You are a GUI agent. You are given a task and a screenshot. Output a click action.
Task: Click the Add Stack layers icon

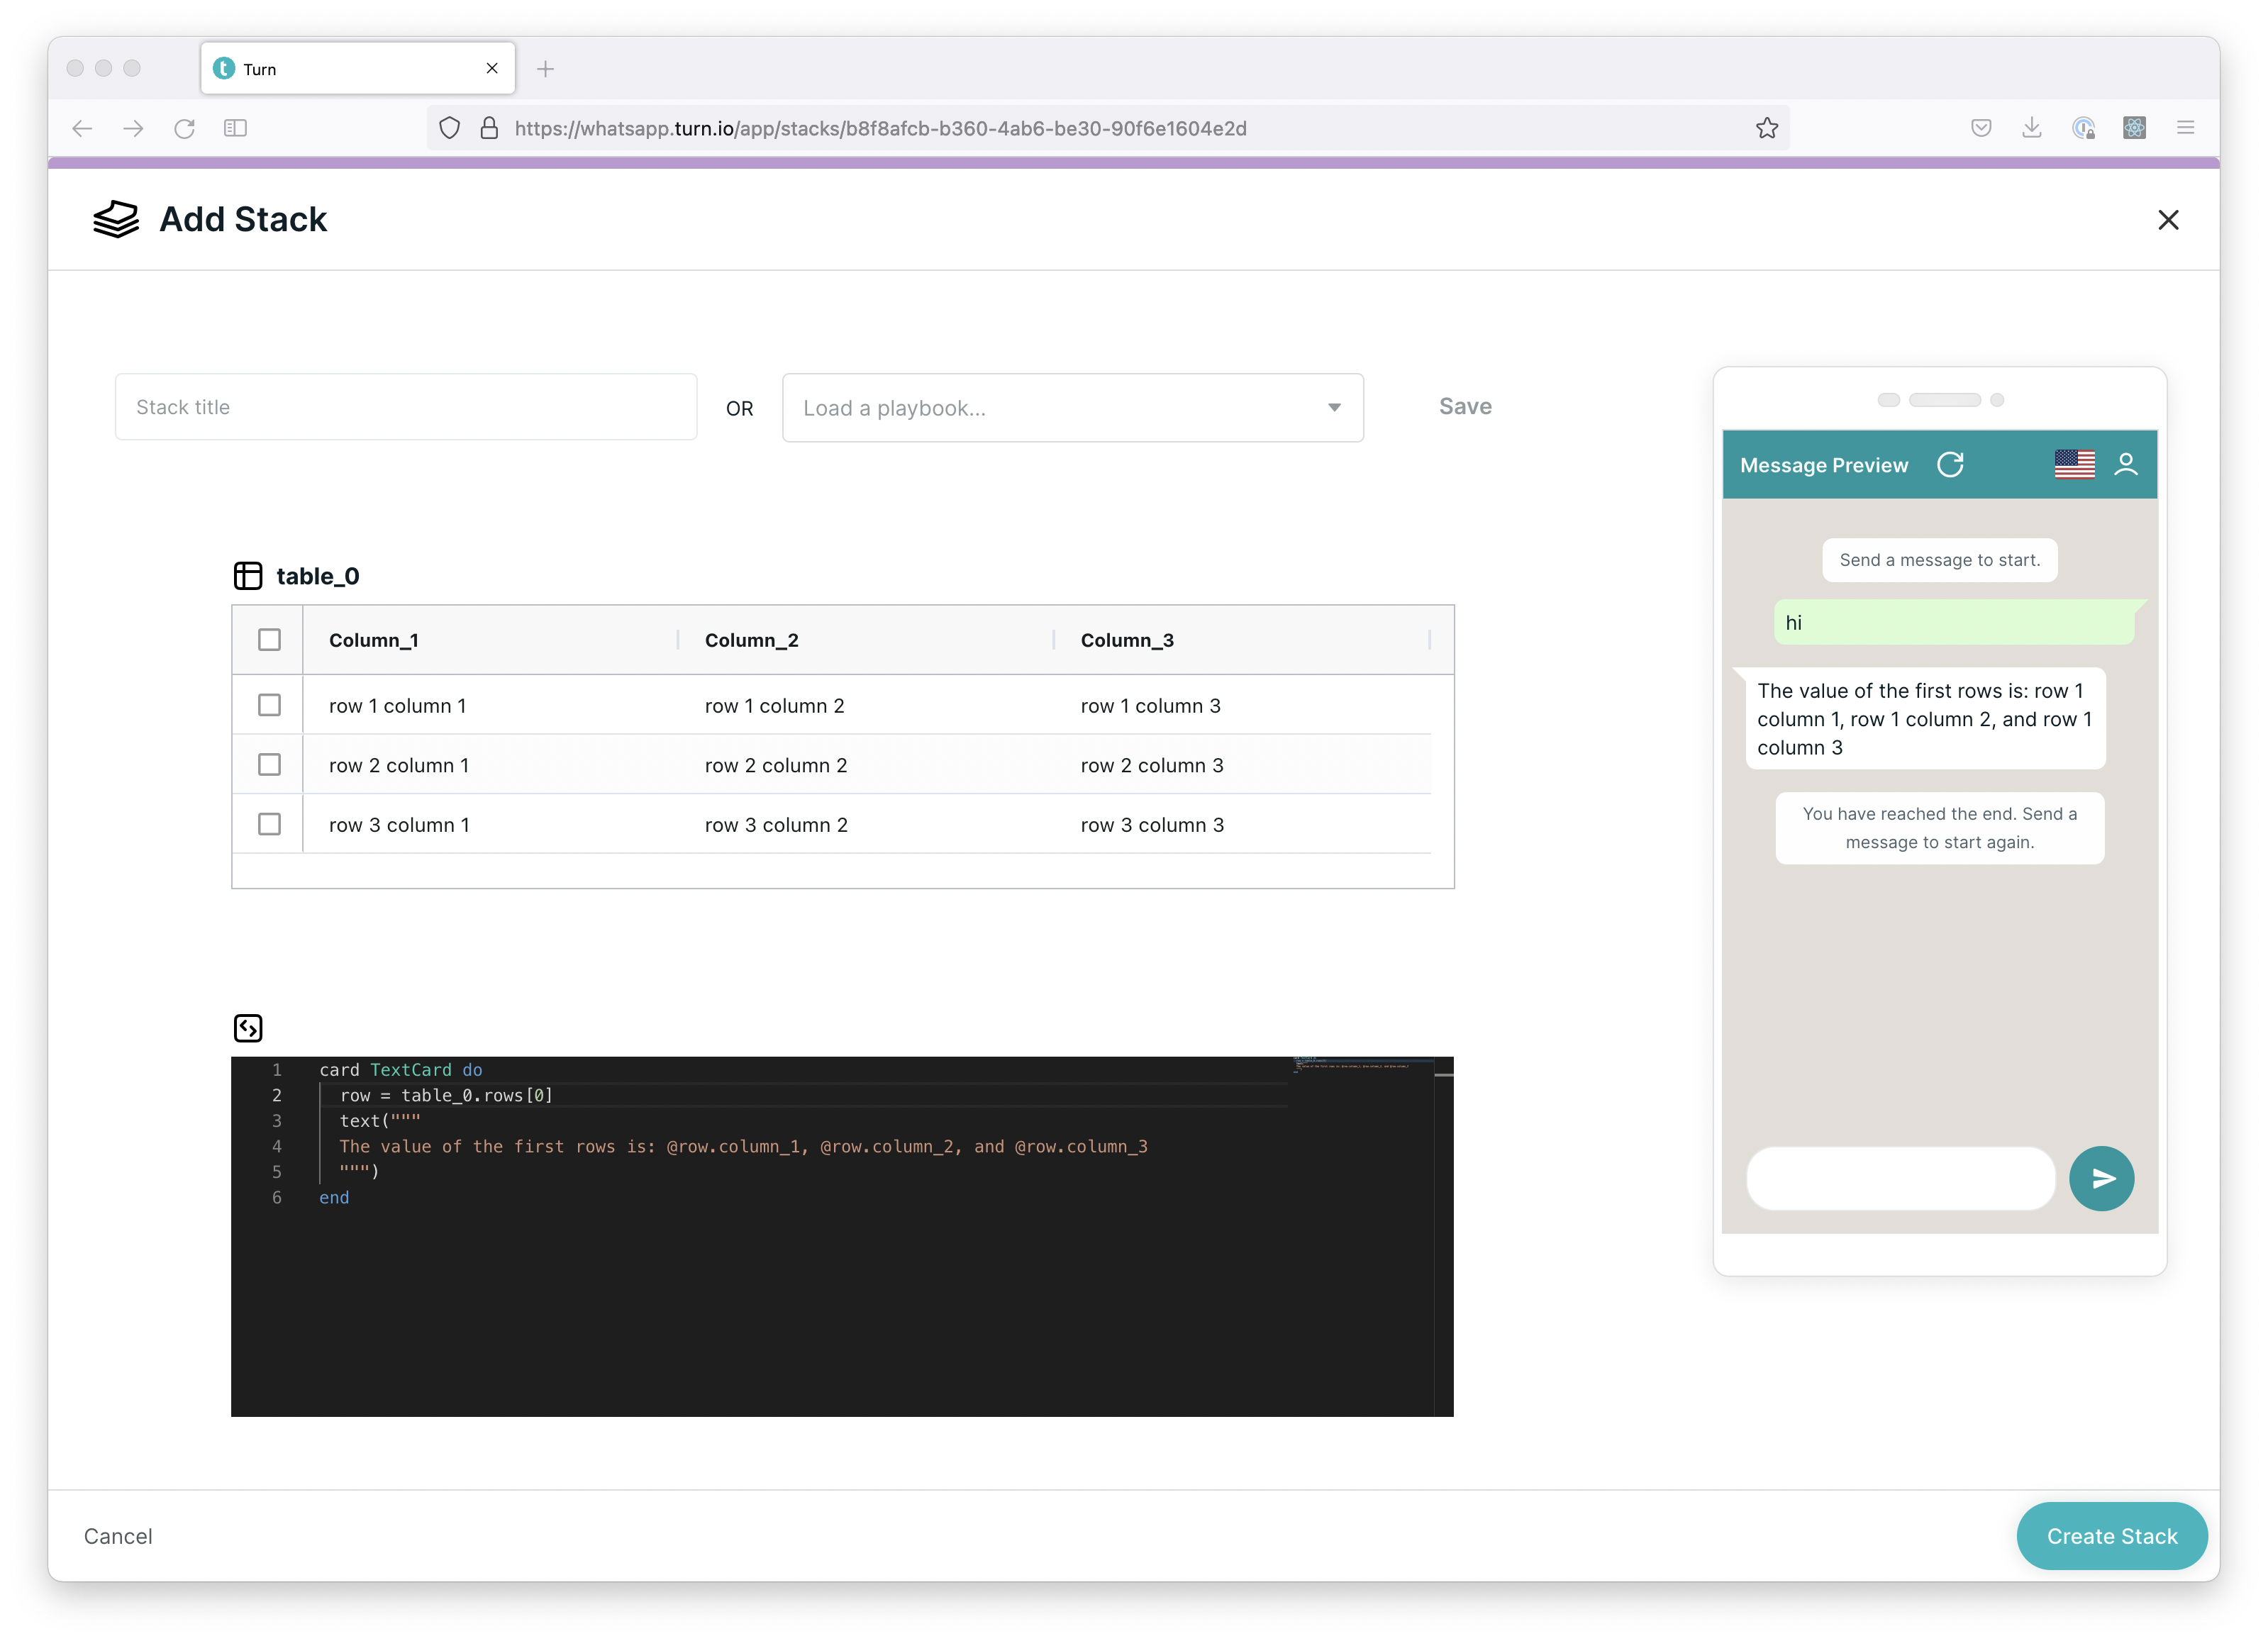116,219
